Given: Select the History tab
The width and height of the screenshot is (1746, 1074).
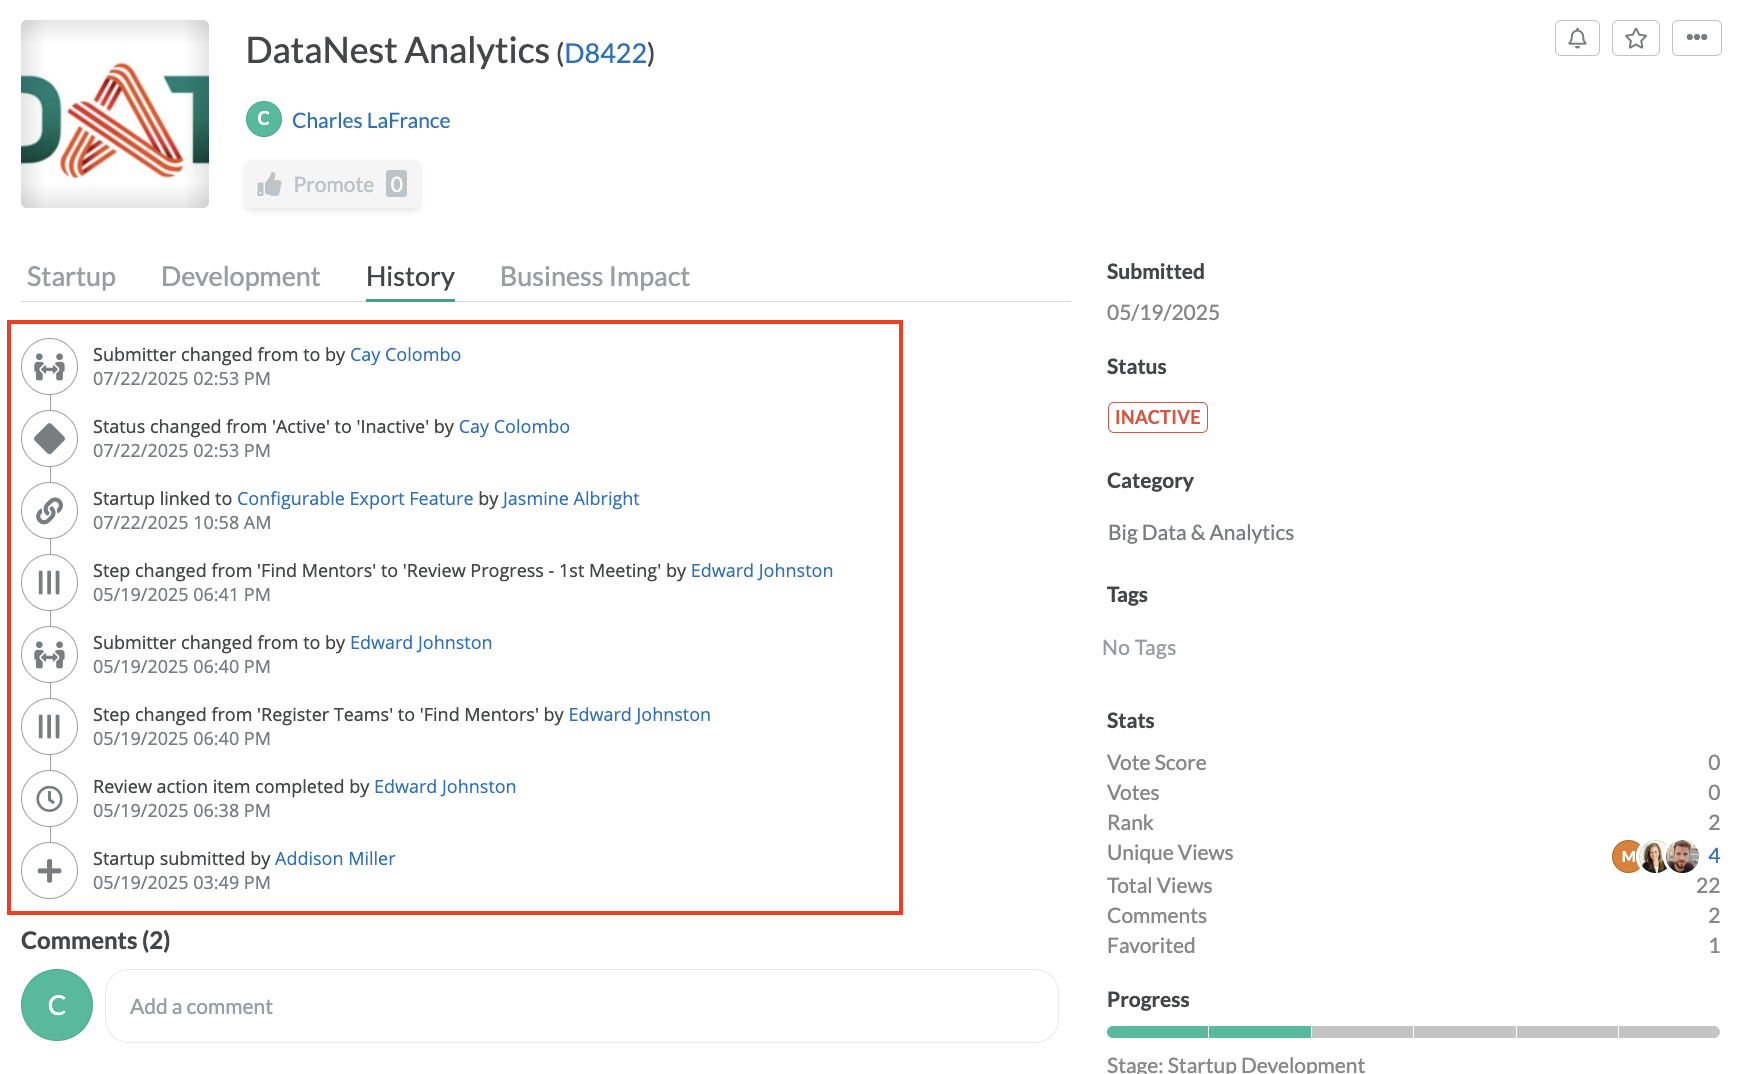Looking at the screenshot, I should 410,277.
